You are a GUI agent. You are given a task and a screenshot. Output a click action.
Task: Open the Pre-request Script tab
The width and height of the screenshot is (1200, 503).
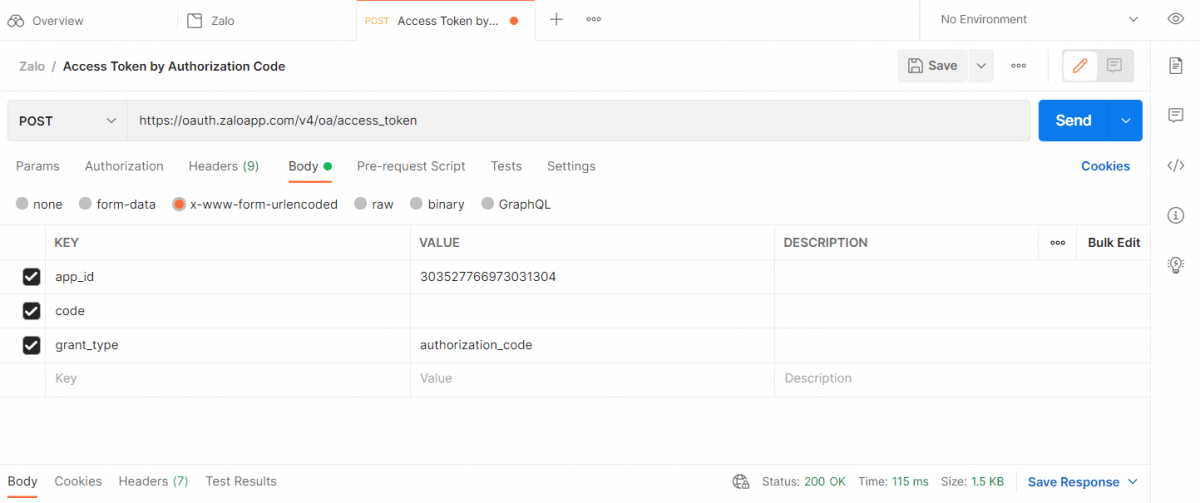411,166
